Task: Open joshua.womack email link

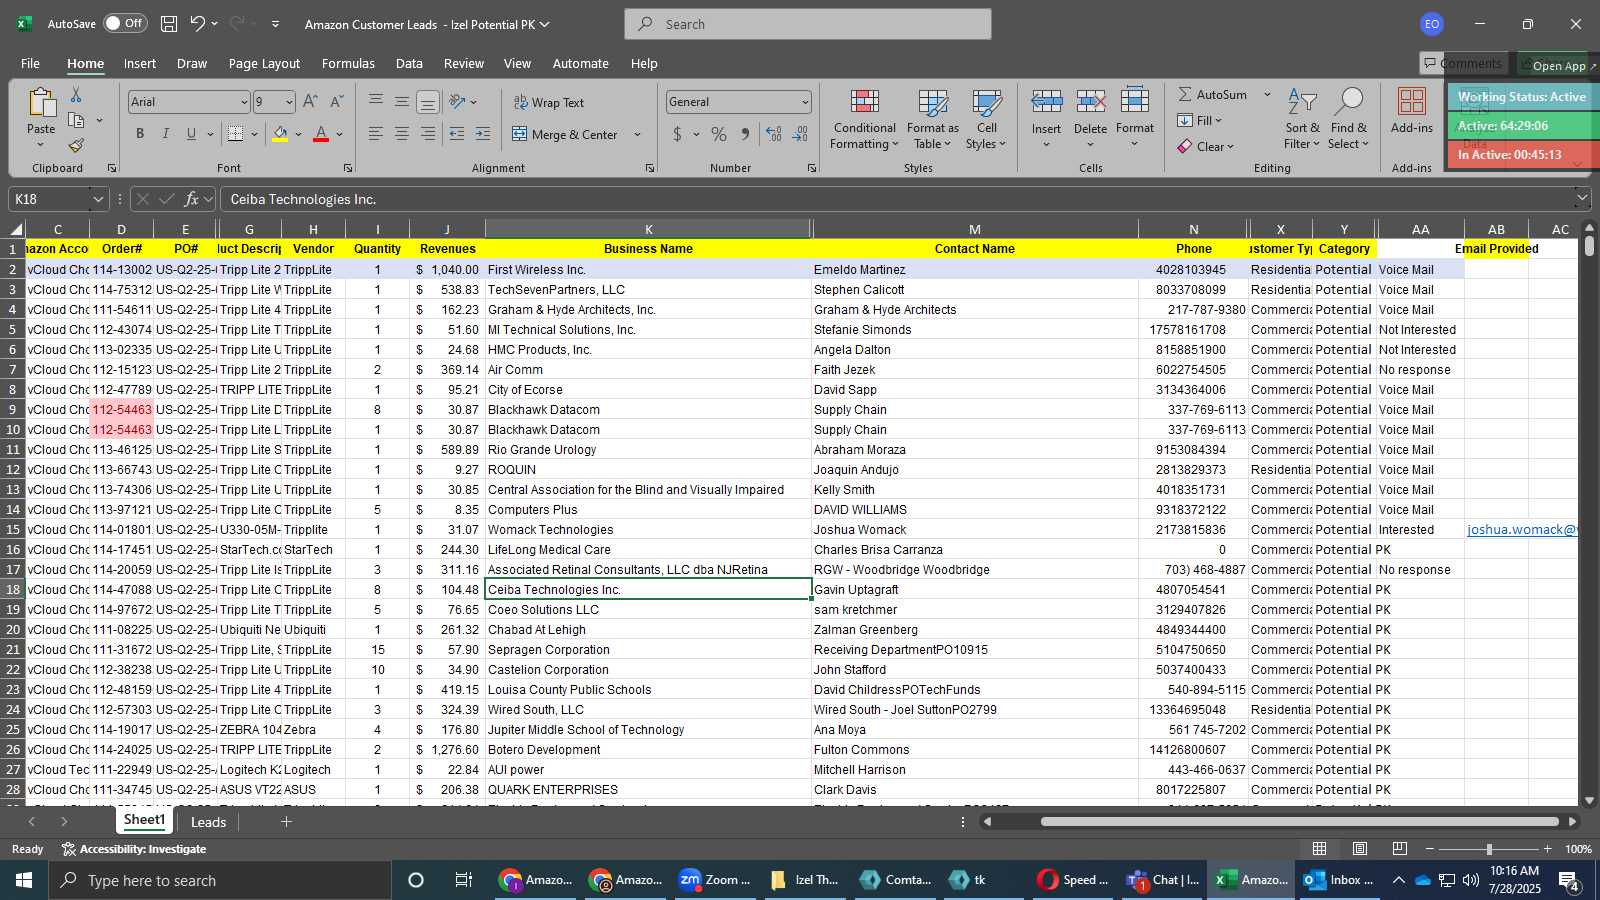Action: [1521, 530]
